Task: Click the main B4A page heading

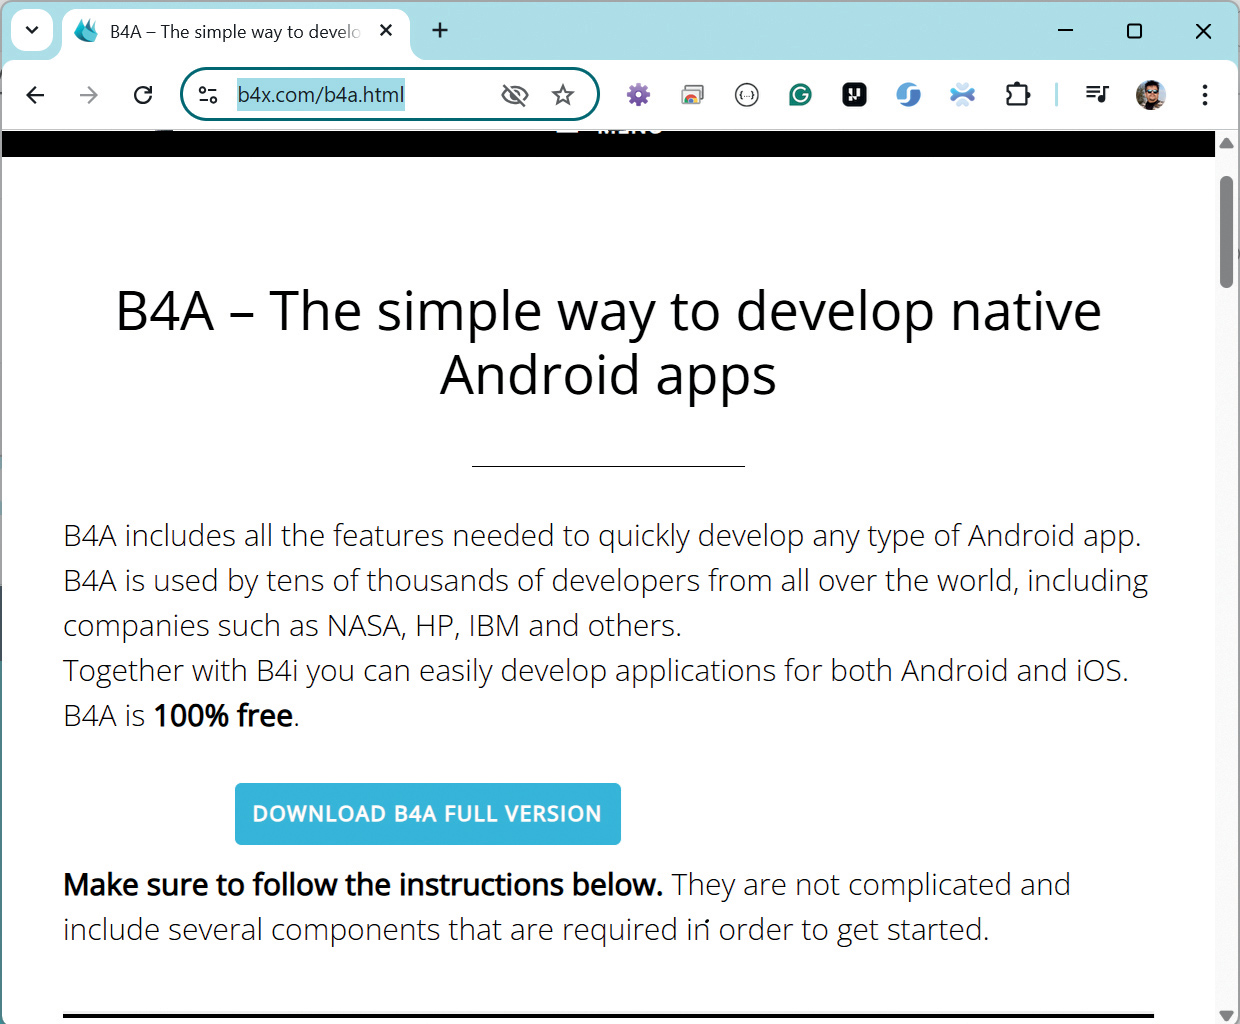Action: point(608,343)
